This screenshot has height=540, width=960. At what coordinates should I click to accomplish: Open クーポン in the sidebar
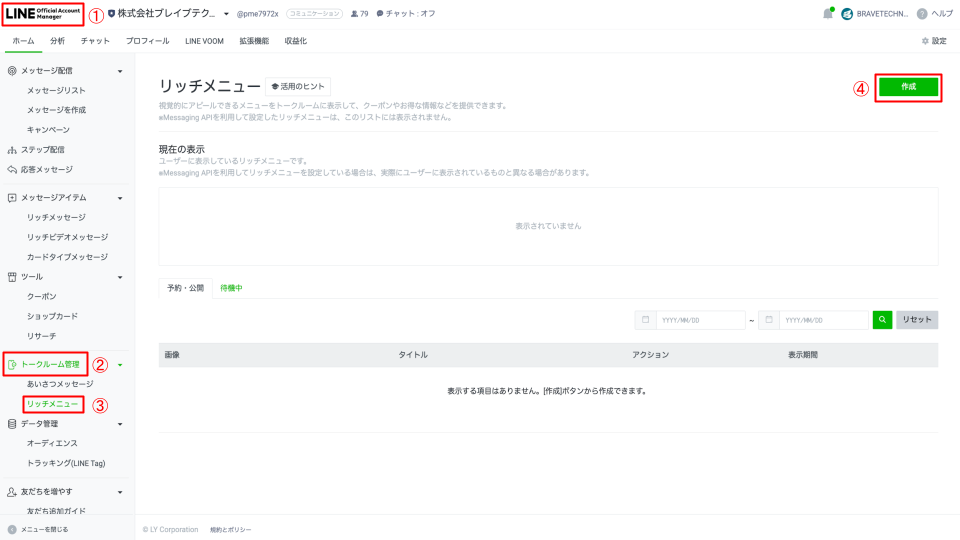[42, 296]
